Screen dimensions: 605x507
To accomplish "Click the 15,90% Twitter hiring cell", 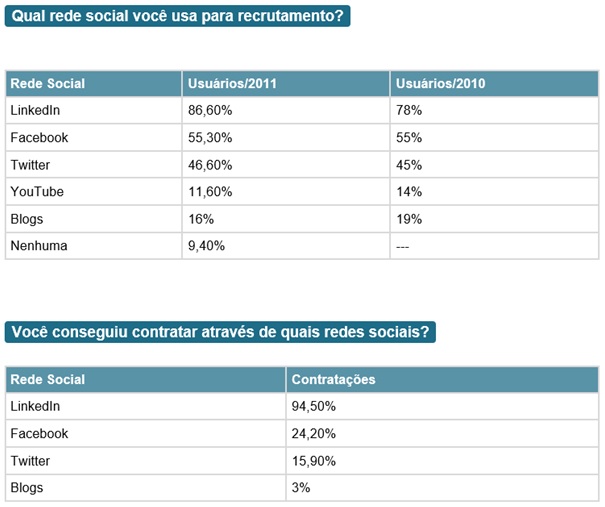I will (313, 461).
